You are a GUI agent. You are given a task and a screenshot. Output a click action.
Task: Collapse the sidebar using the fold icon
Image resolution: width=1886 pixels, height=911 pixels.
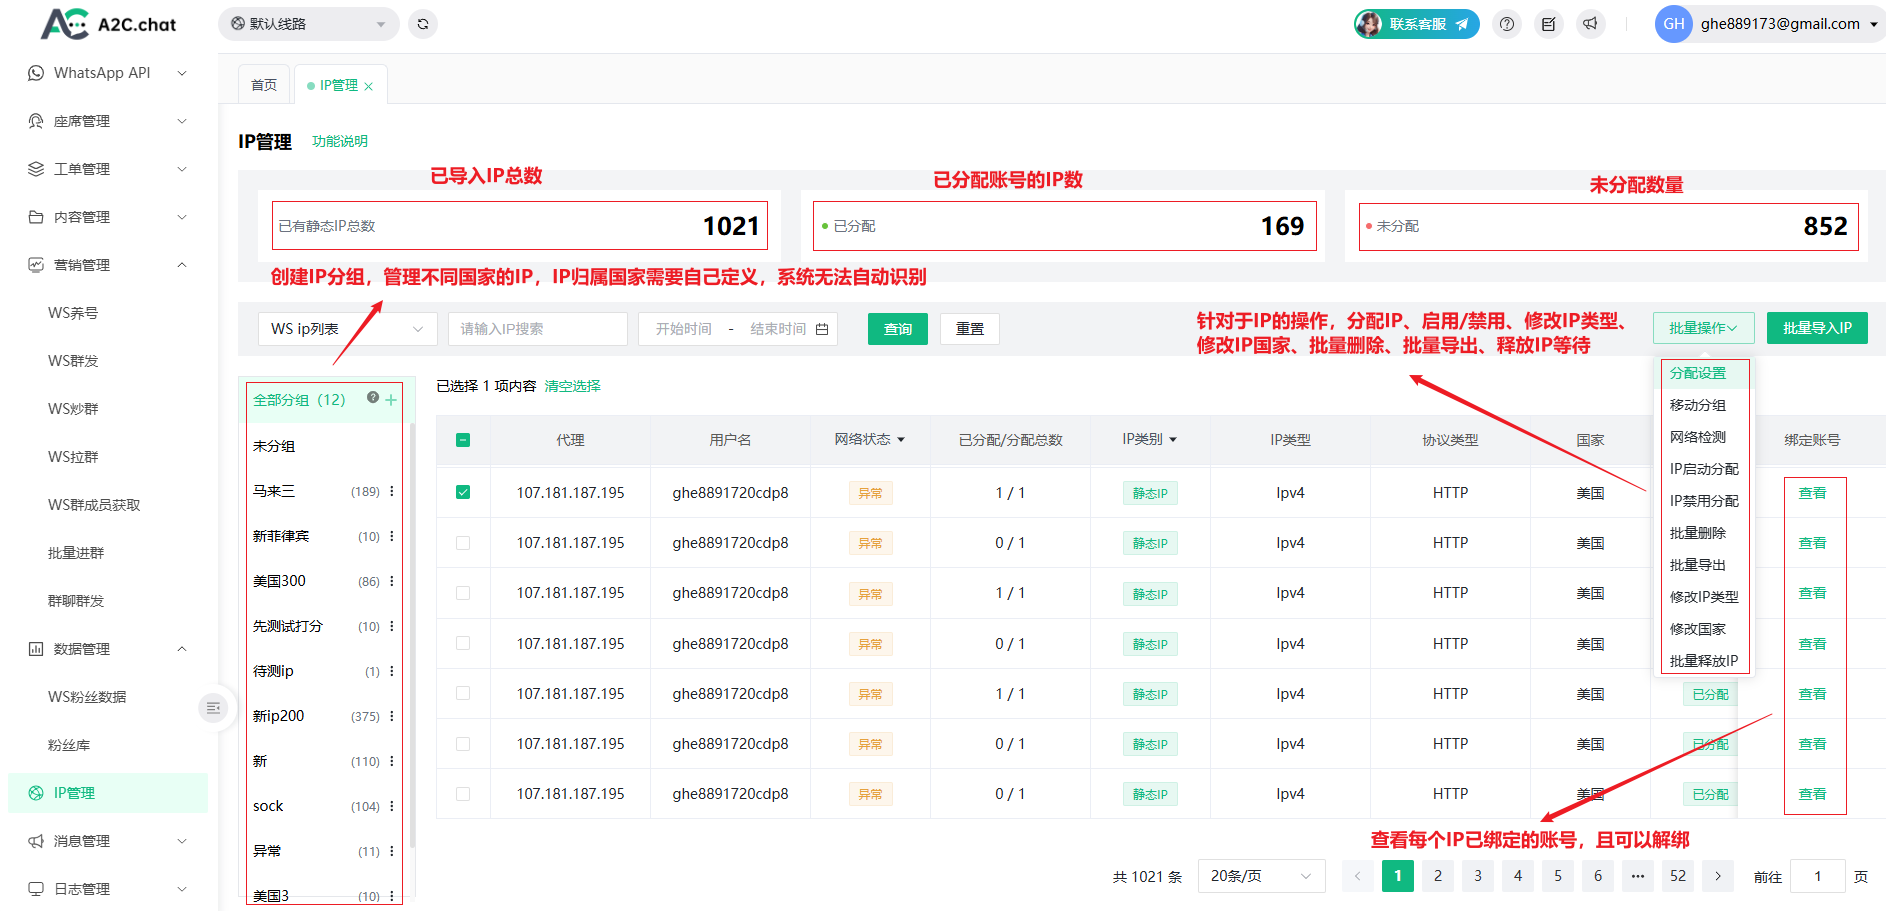[x=213, y=708]
